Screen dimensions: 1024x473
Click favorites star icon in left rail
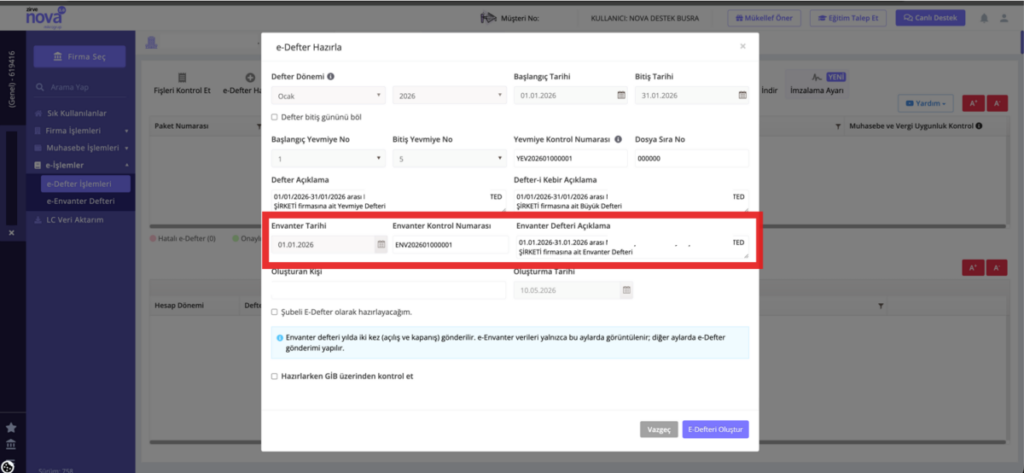pos(11,428)
